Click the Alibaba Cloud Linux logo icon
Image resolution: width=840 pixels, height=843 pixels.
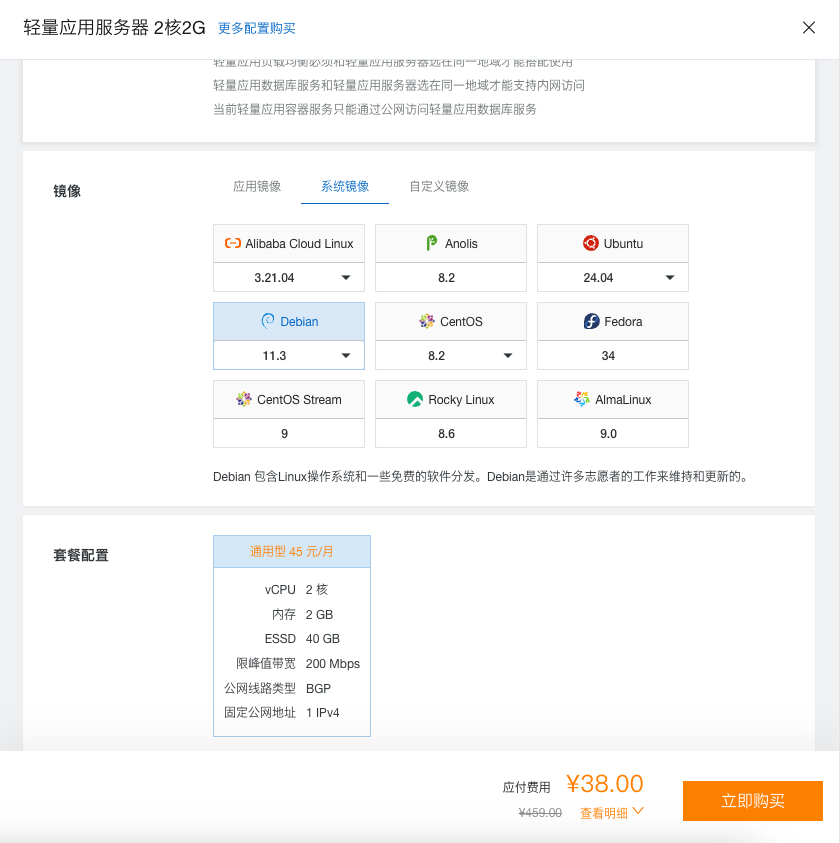(233, 243)
